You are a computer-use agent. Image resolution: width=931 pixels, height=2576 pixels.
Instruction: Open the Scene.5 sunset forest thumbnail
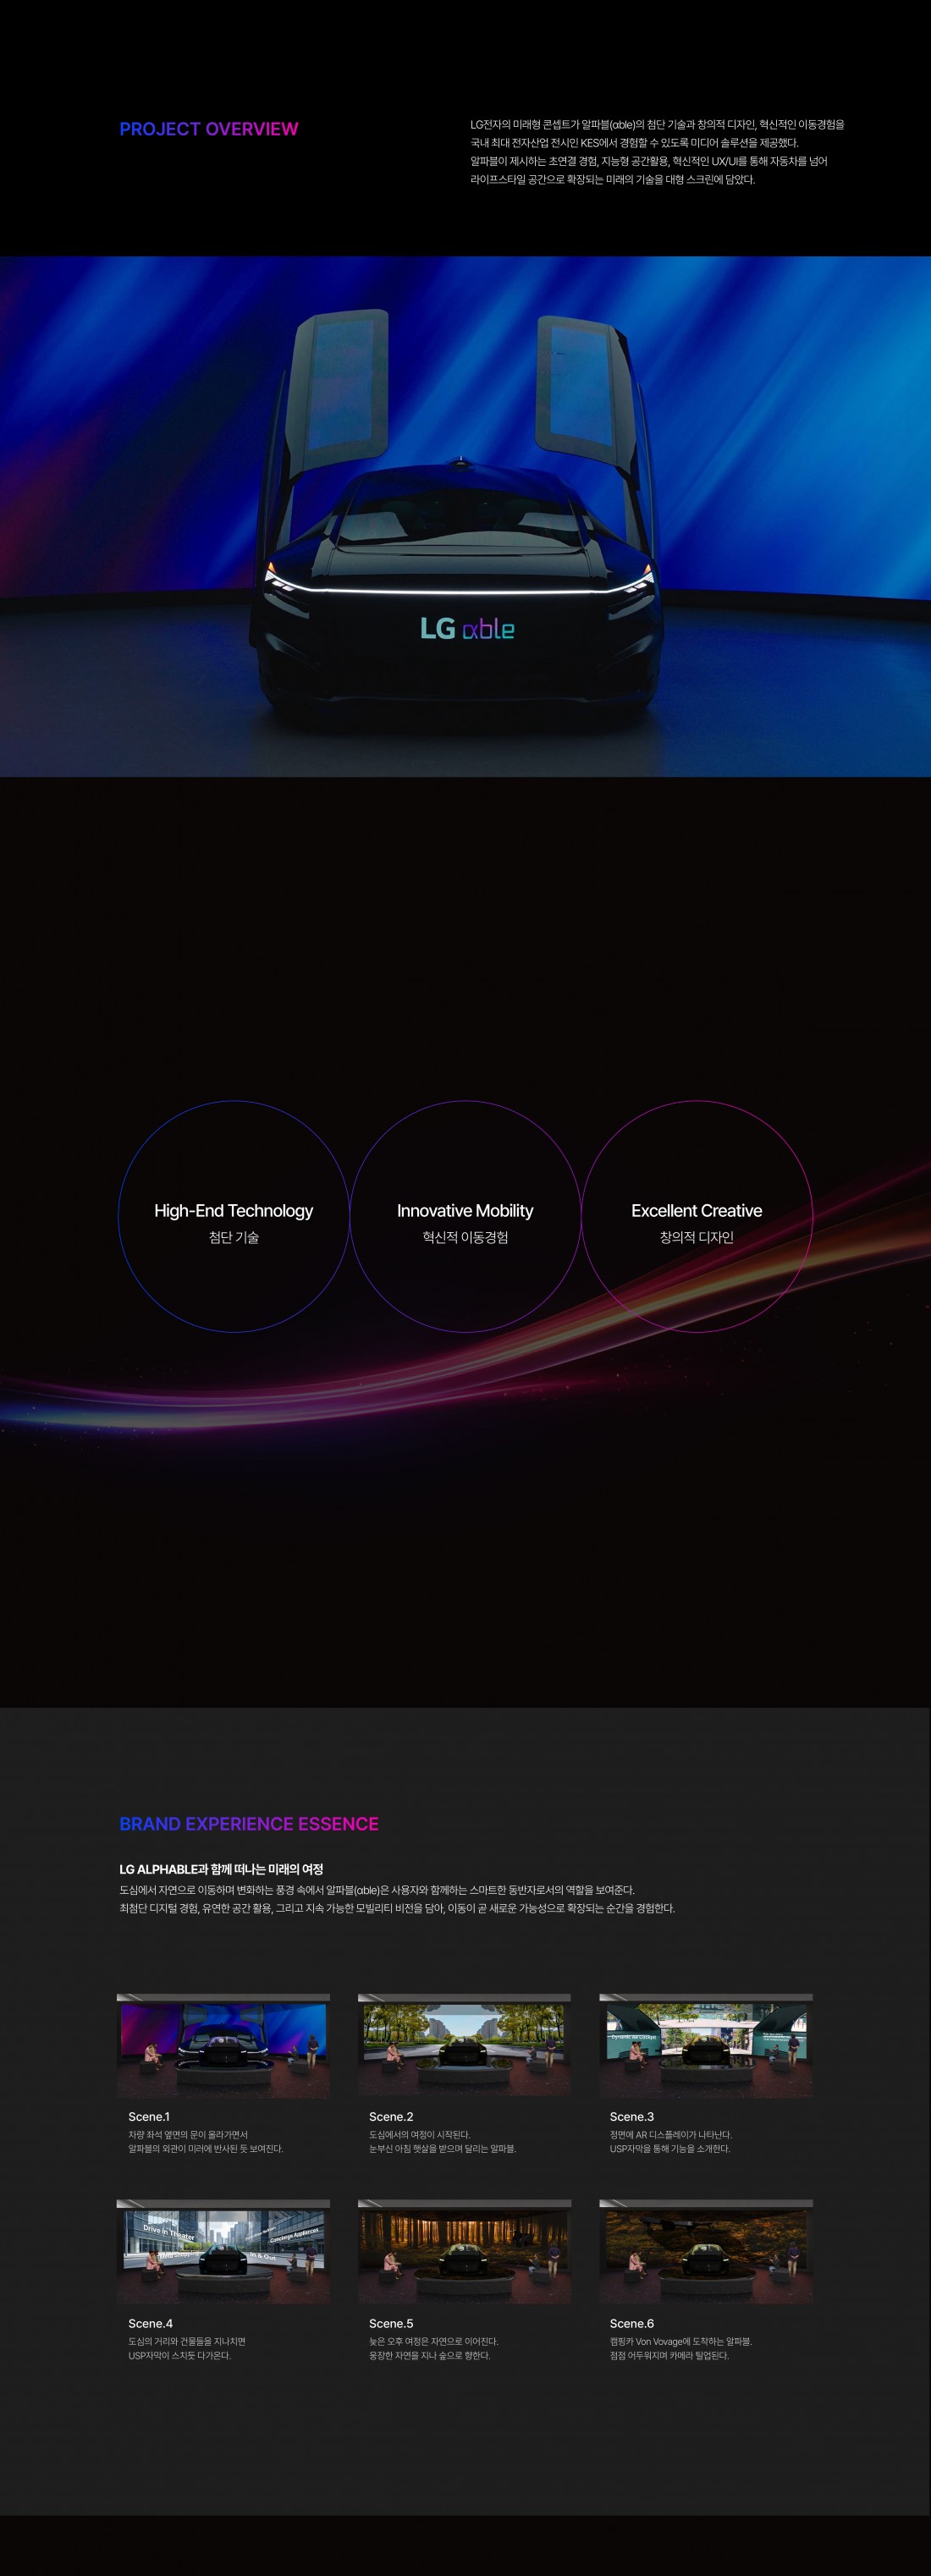click(x=464, y=2251)
